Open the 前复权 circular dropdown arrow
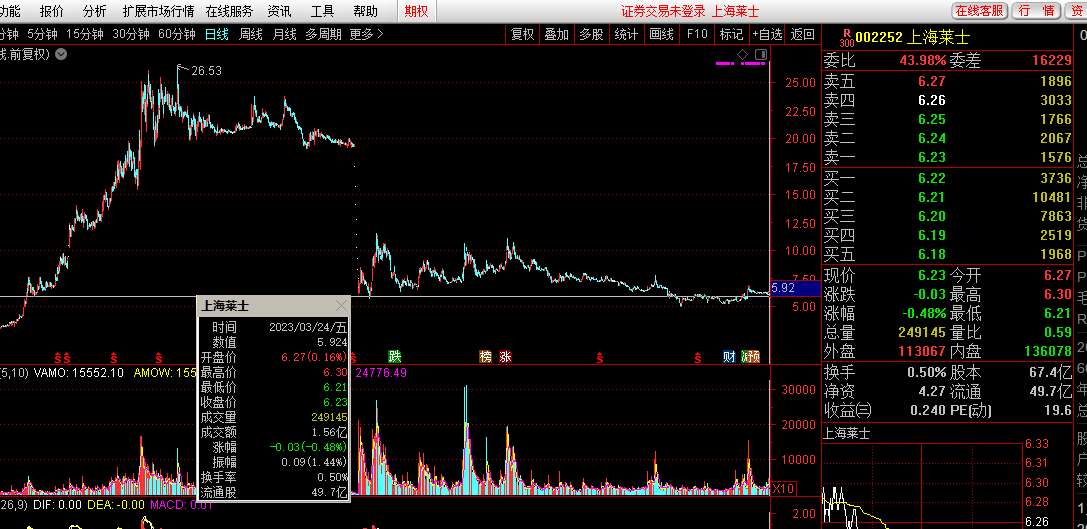This screenshot has width=1087, height=529. point(61,53)
